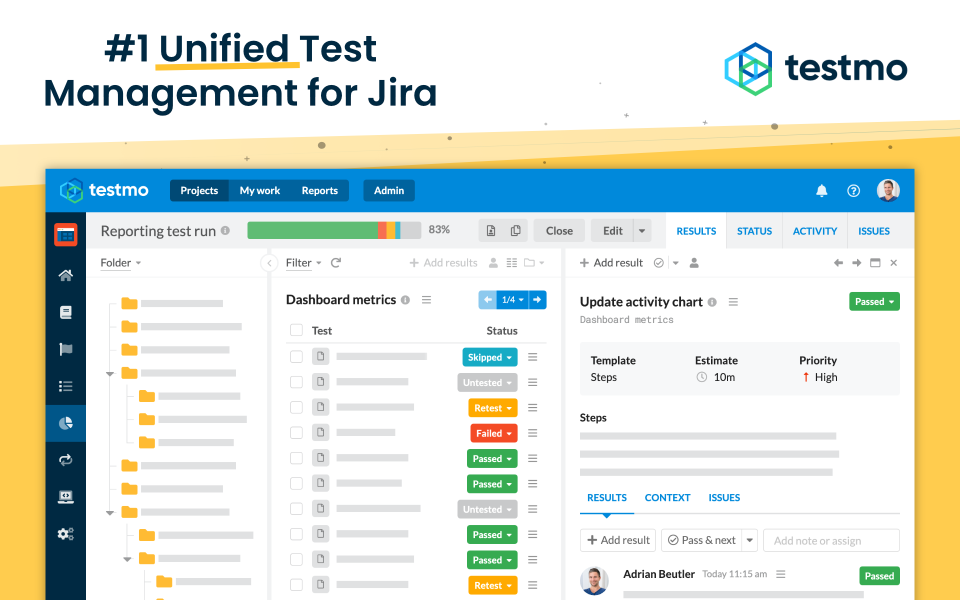The width and height of the screenshot is (960, 600).
Task: Toggle the select-all checkbox beside Test header
Action: click(296, 331)
